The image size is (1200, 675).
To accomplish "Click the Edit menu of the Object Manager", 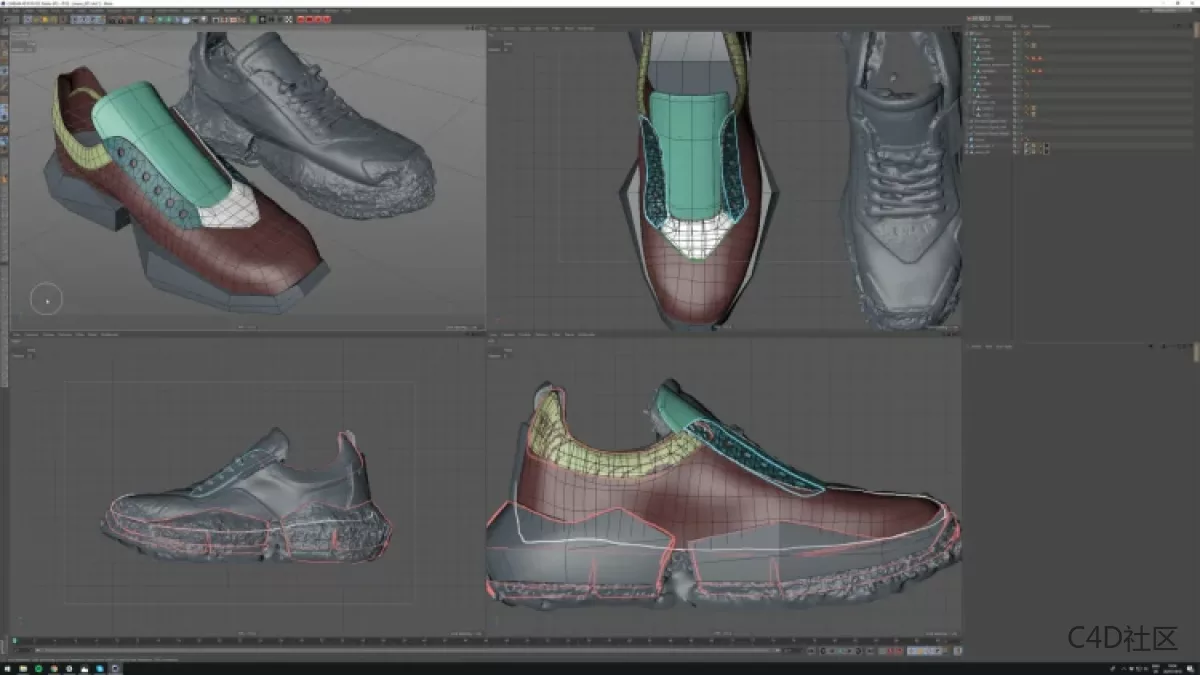I will pyautogui.click(x=985, y=27).
